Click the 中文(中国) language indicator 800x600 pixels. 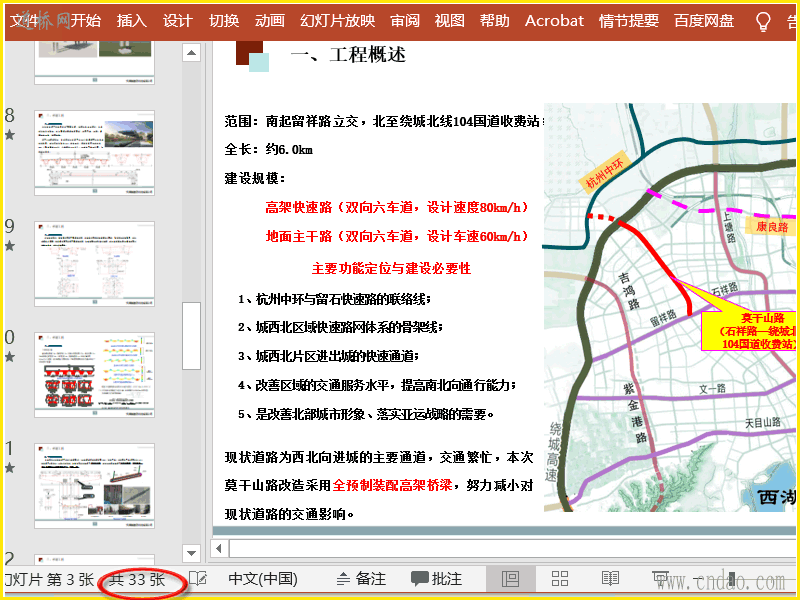[263, 579]
